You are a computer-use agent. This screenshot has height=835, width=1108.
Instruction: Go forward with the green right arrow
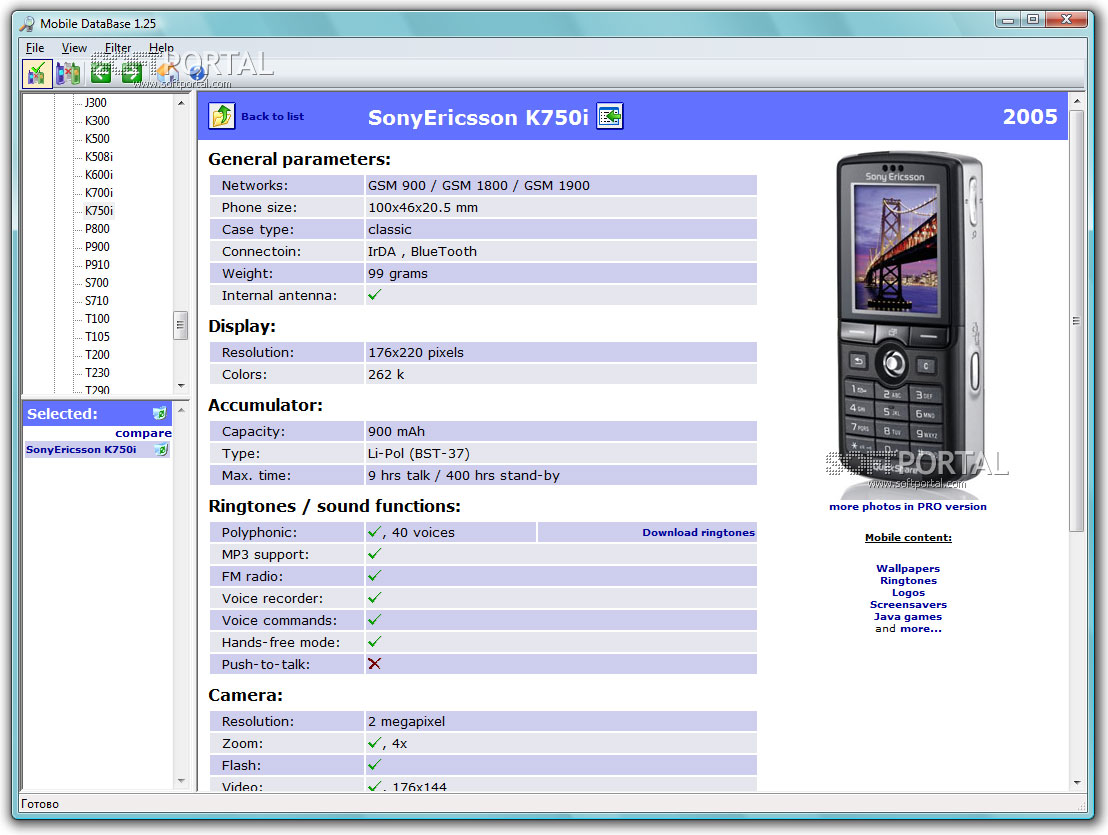coord(132,72)
